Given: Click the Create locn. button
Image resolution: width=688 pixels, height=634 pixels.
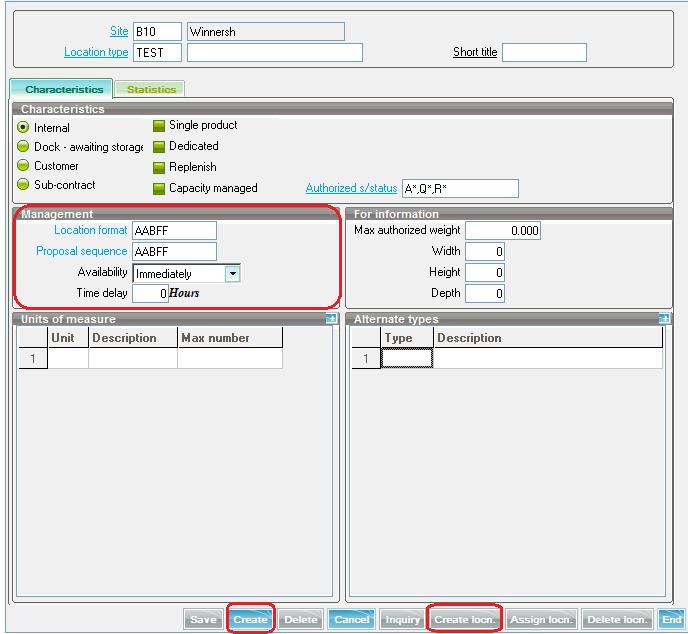Looking at the screenshot, I should coord(464,619).
